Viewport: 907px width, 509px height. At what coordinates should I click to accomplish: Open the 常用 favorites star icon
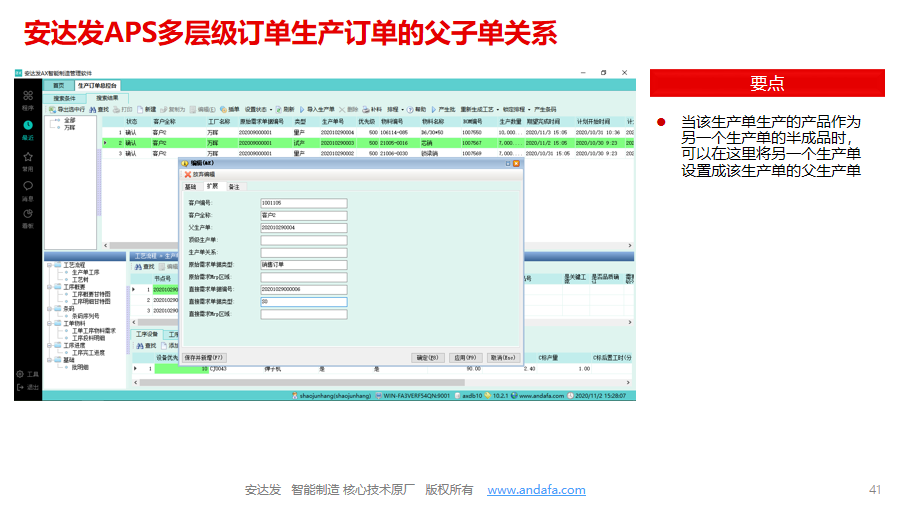pos(28,157)
